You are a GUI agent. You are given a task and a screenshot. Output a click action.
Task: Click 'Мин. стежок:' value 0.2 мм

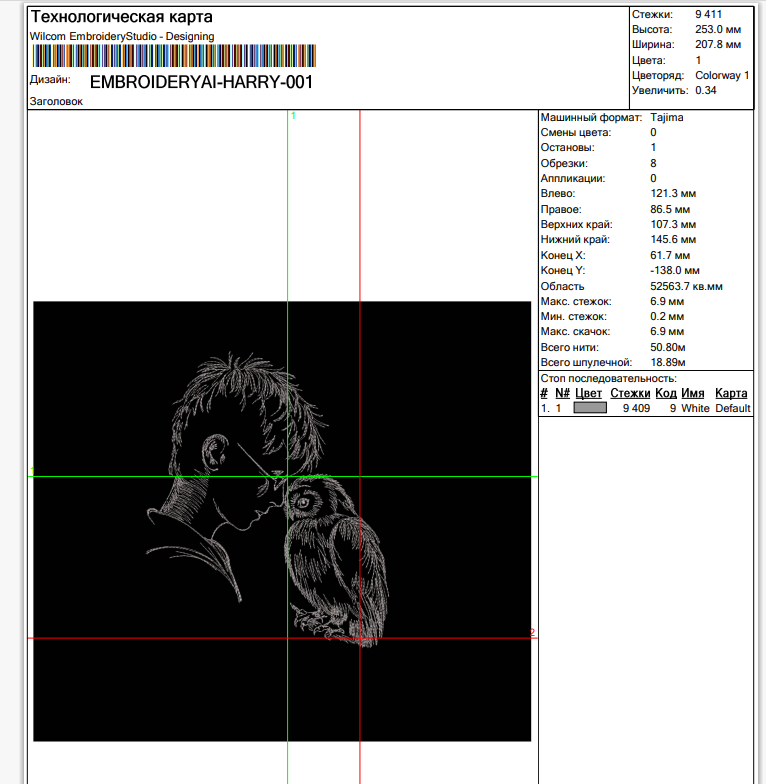pyautogui.click(x=667, y=316)
